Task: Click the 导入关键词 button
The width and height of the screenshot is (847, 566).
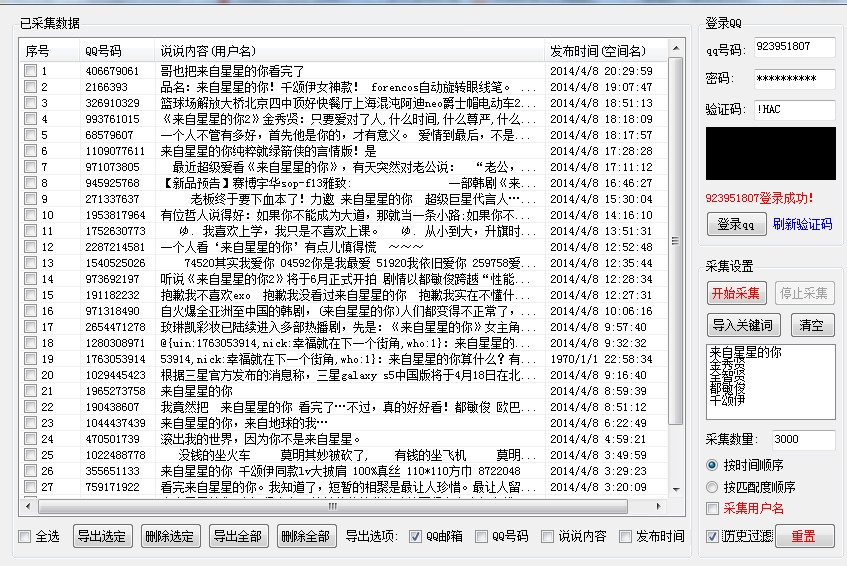Action: pyautogui.click(x=742, y=325)
